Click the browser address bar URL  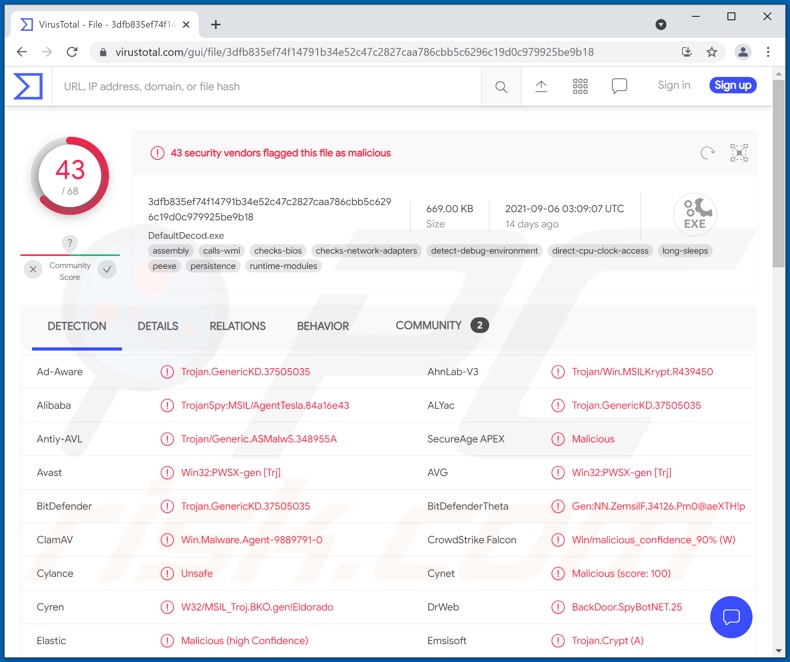click(x=354, y=52)
